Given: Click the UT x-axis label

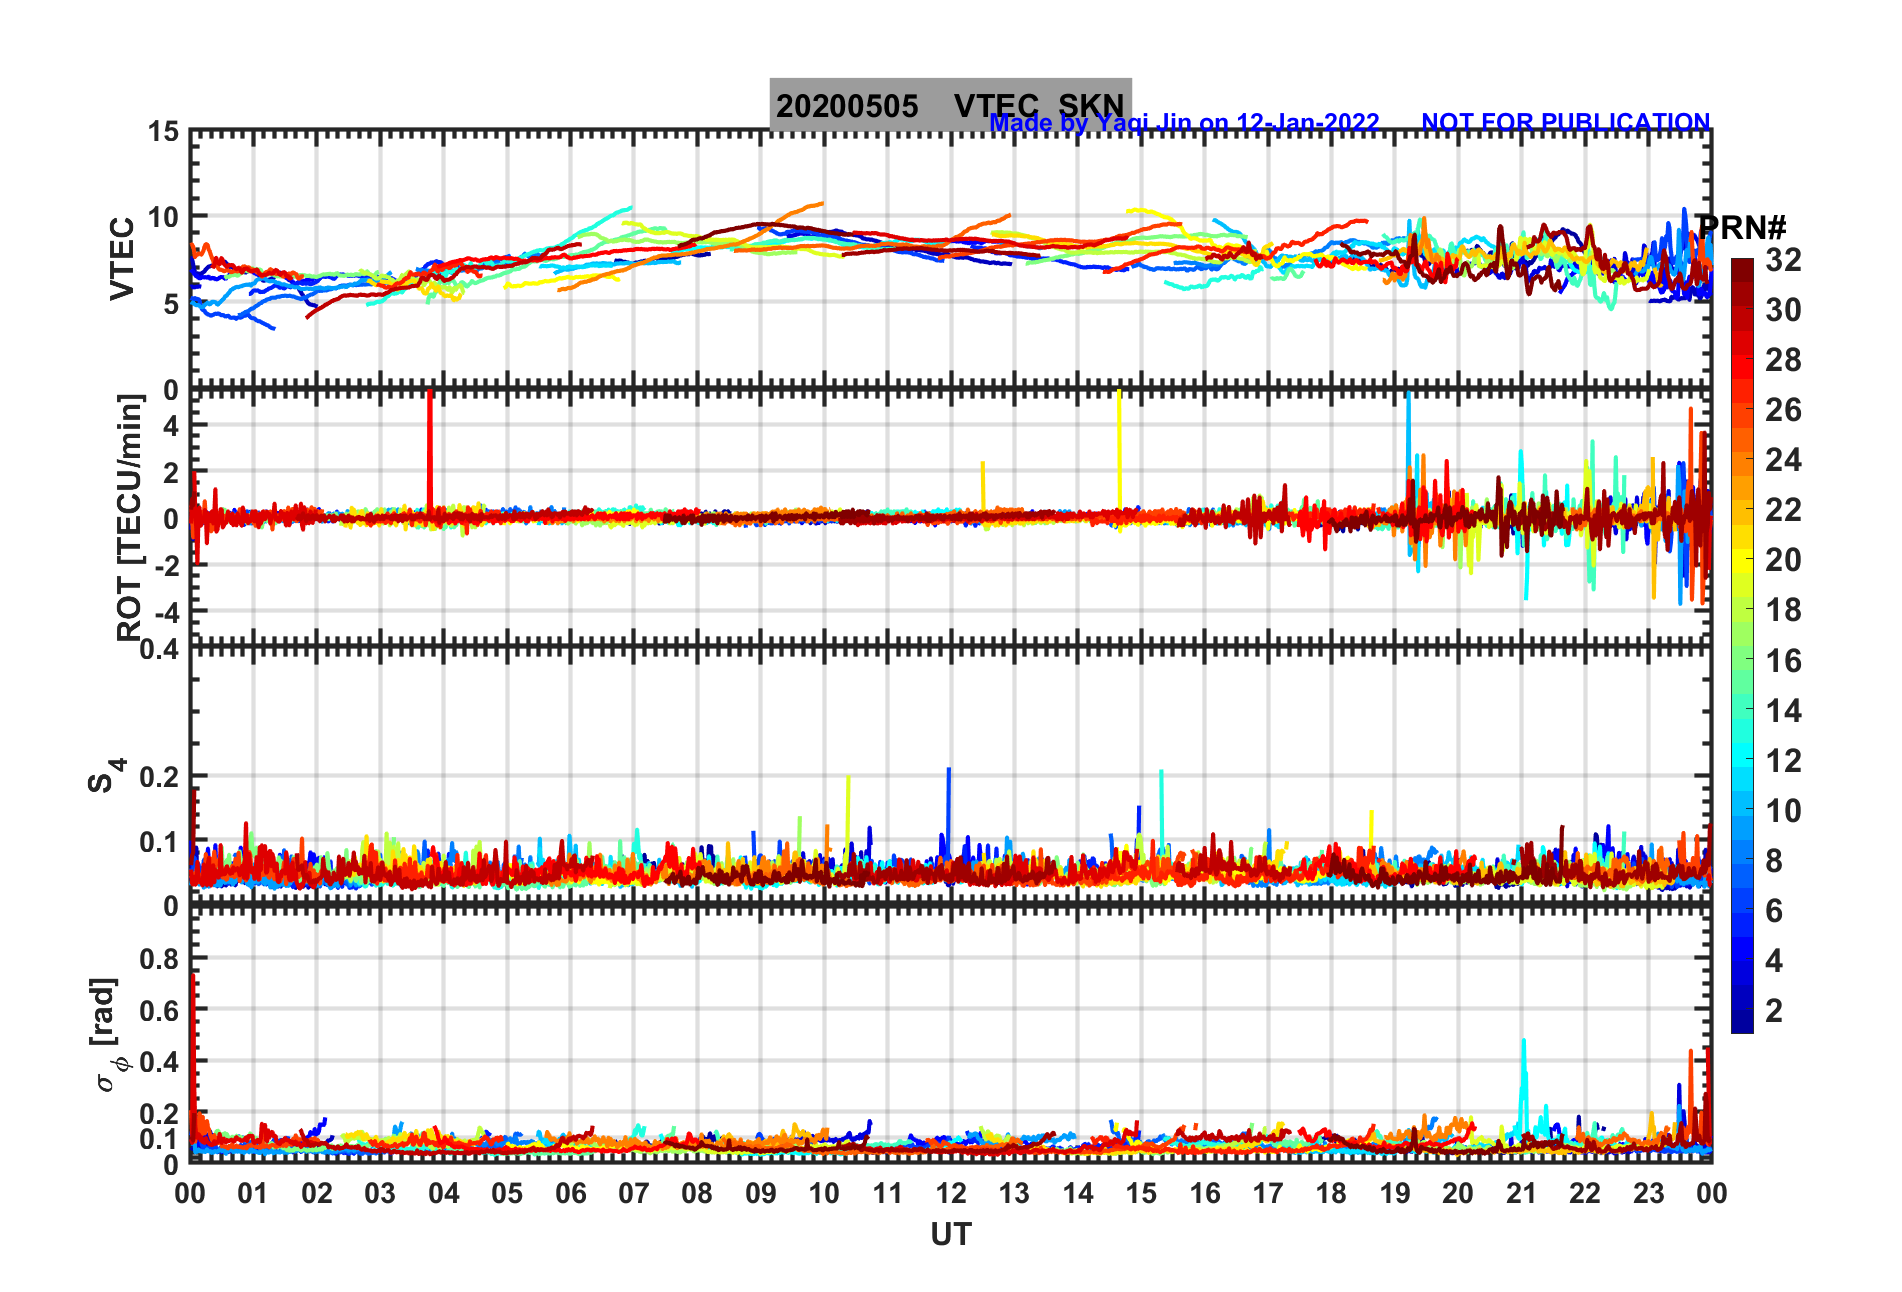Looking at the screenshot, I should pos(950,1235).
